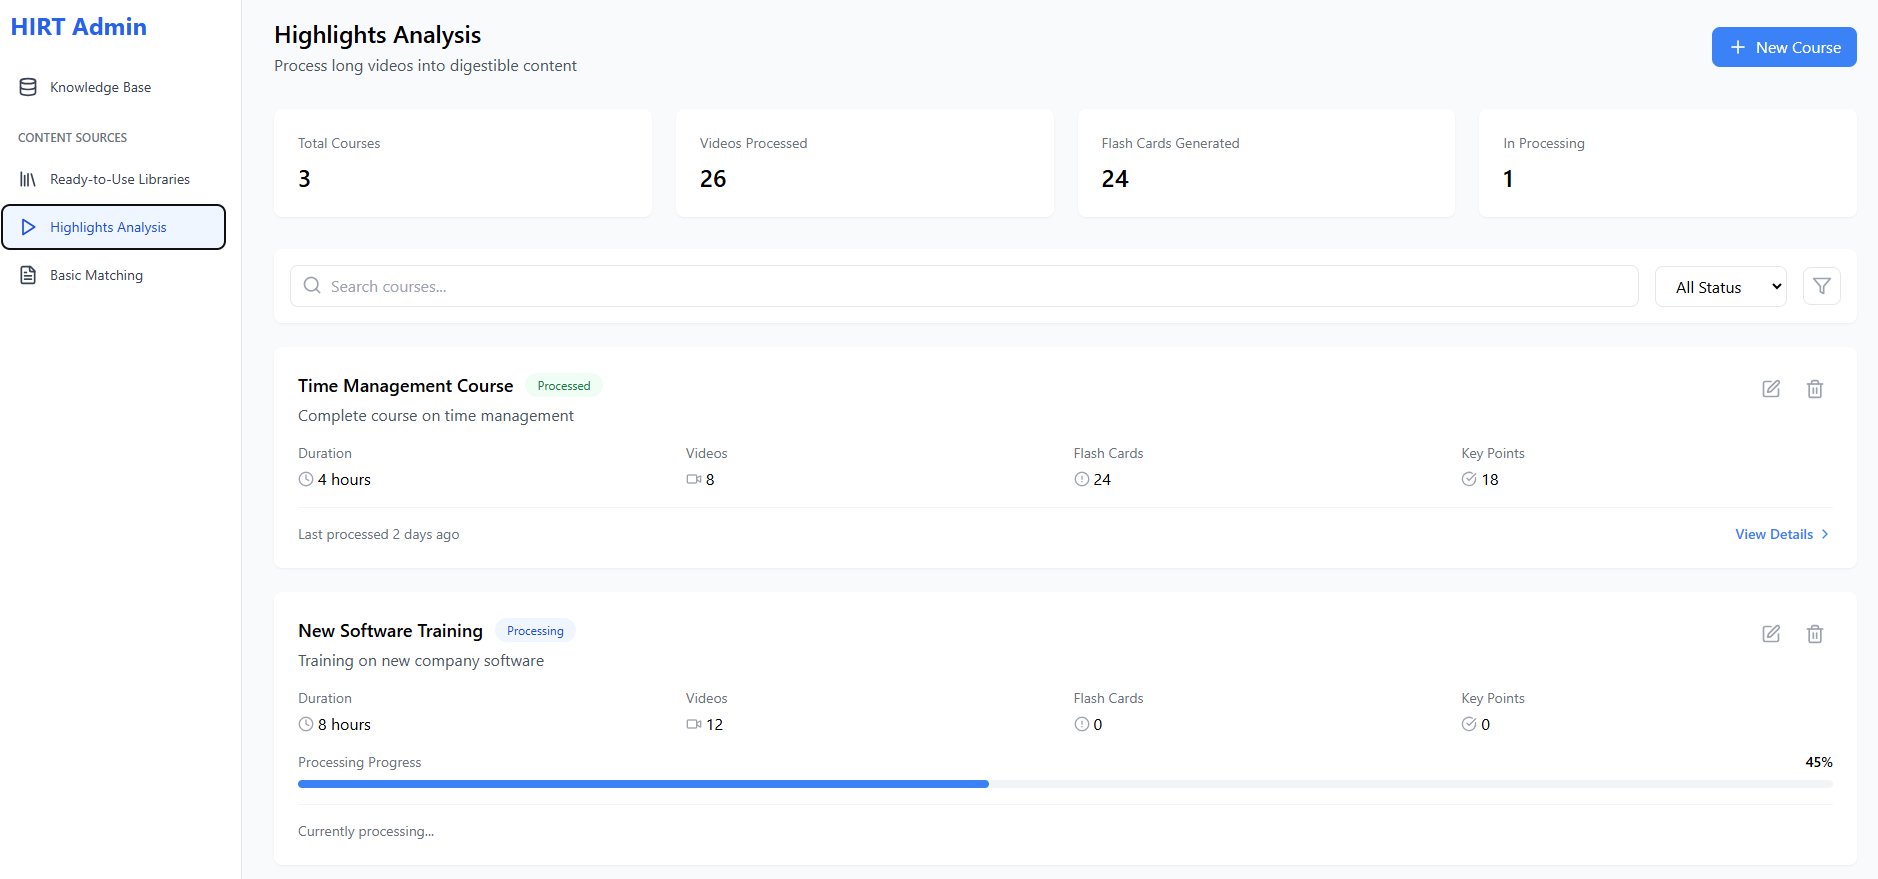This screenshot has width=1878, height=879.
Task: Open the All Status dropdown
Action: point(1720,287)
